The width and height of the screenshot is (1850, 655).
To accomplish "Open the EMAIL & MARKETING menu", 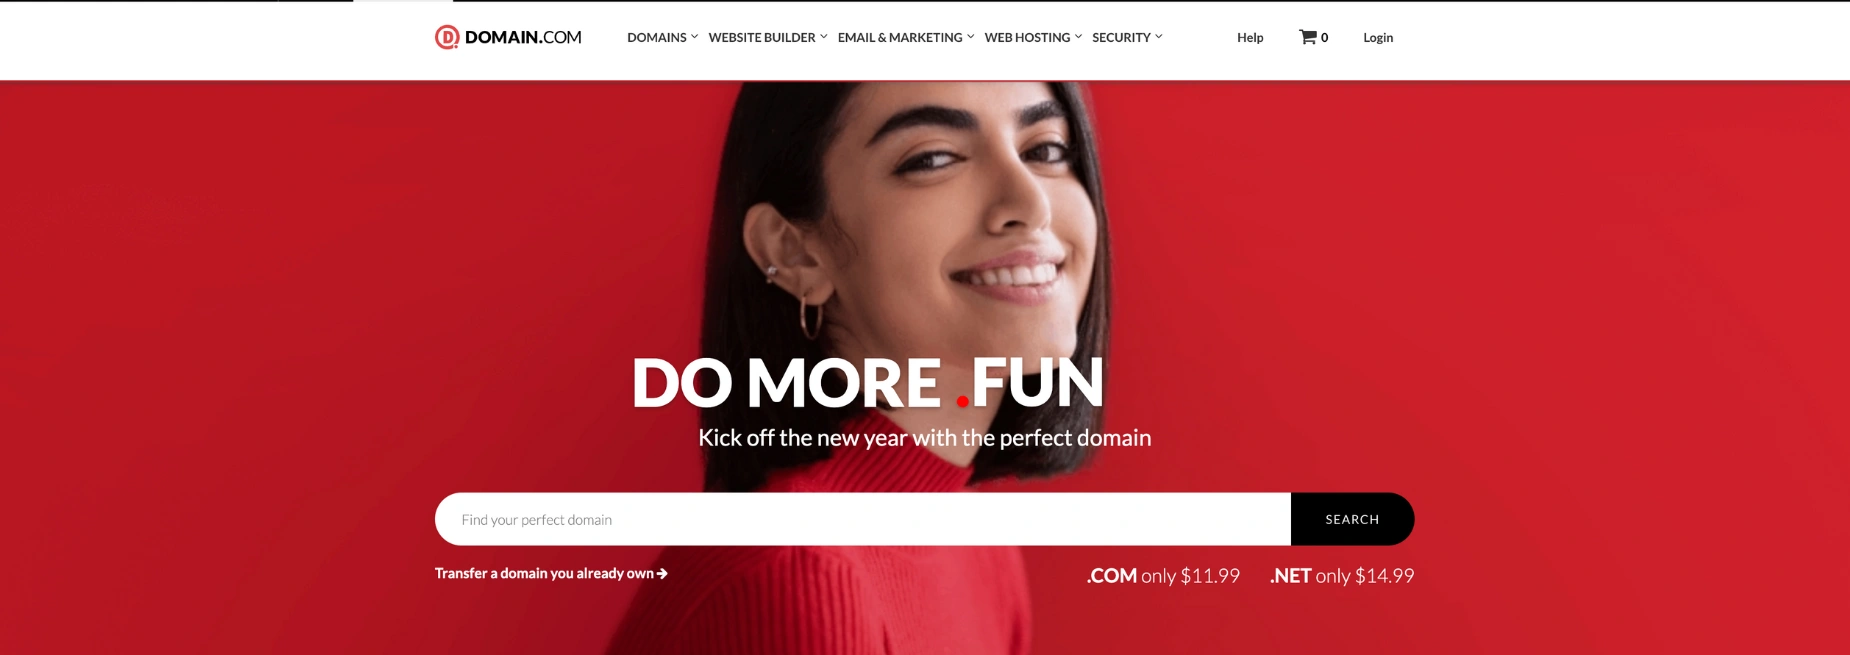I will click(900, 37).
